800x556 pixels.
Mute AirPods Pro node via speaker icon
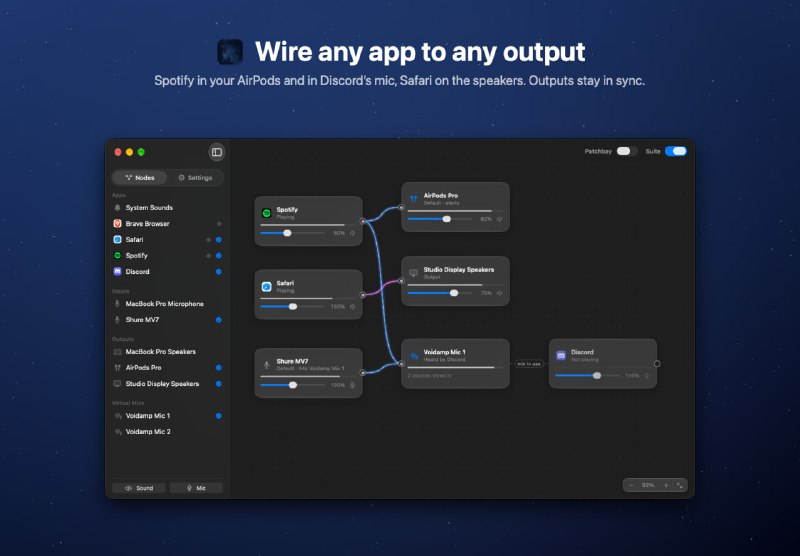pos(499,219)
